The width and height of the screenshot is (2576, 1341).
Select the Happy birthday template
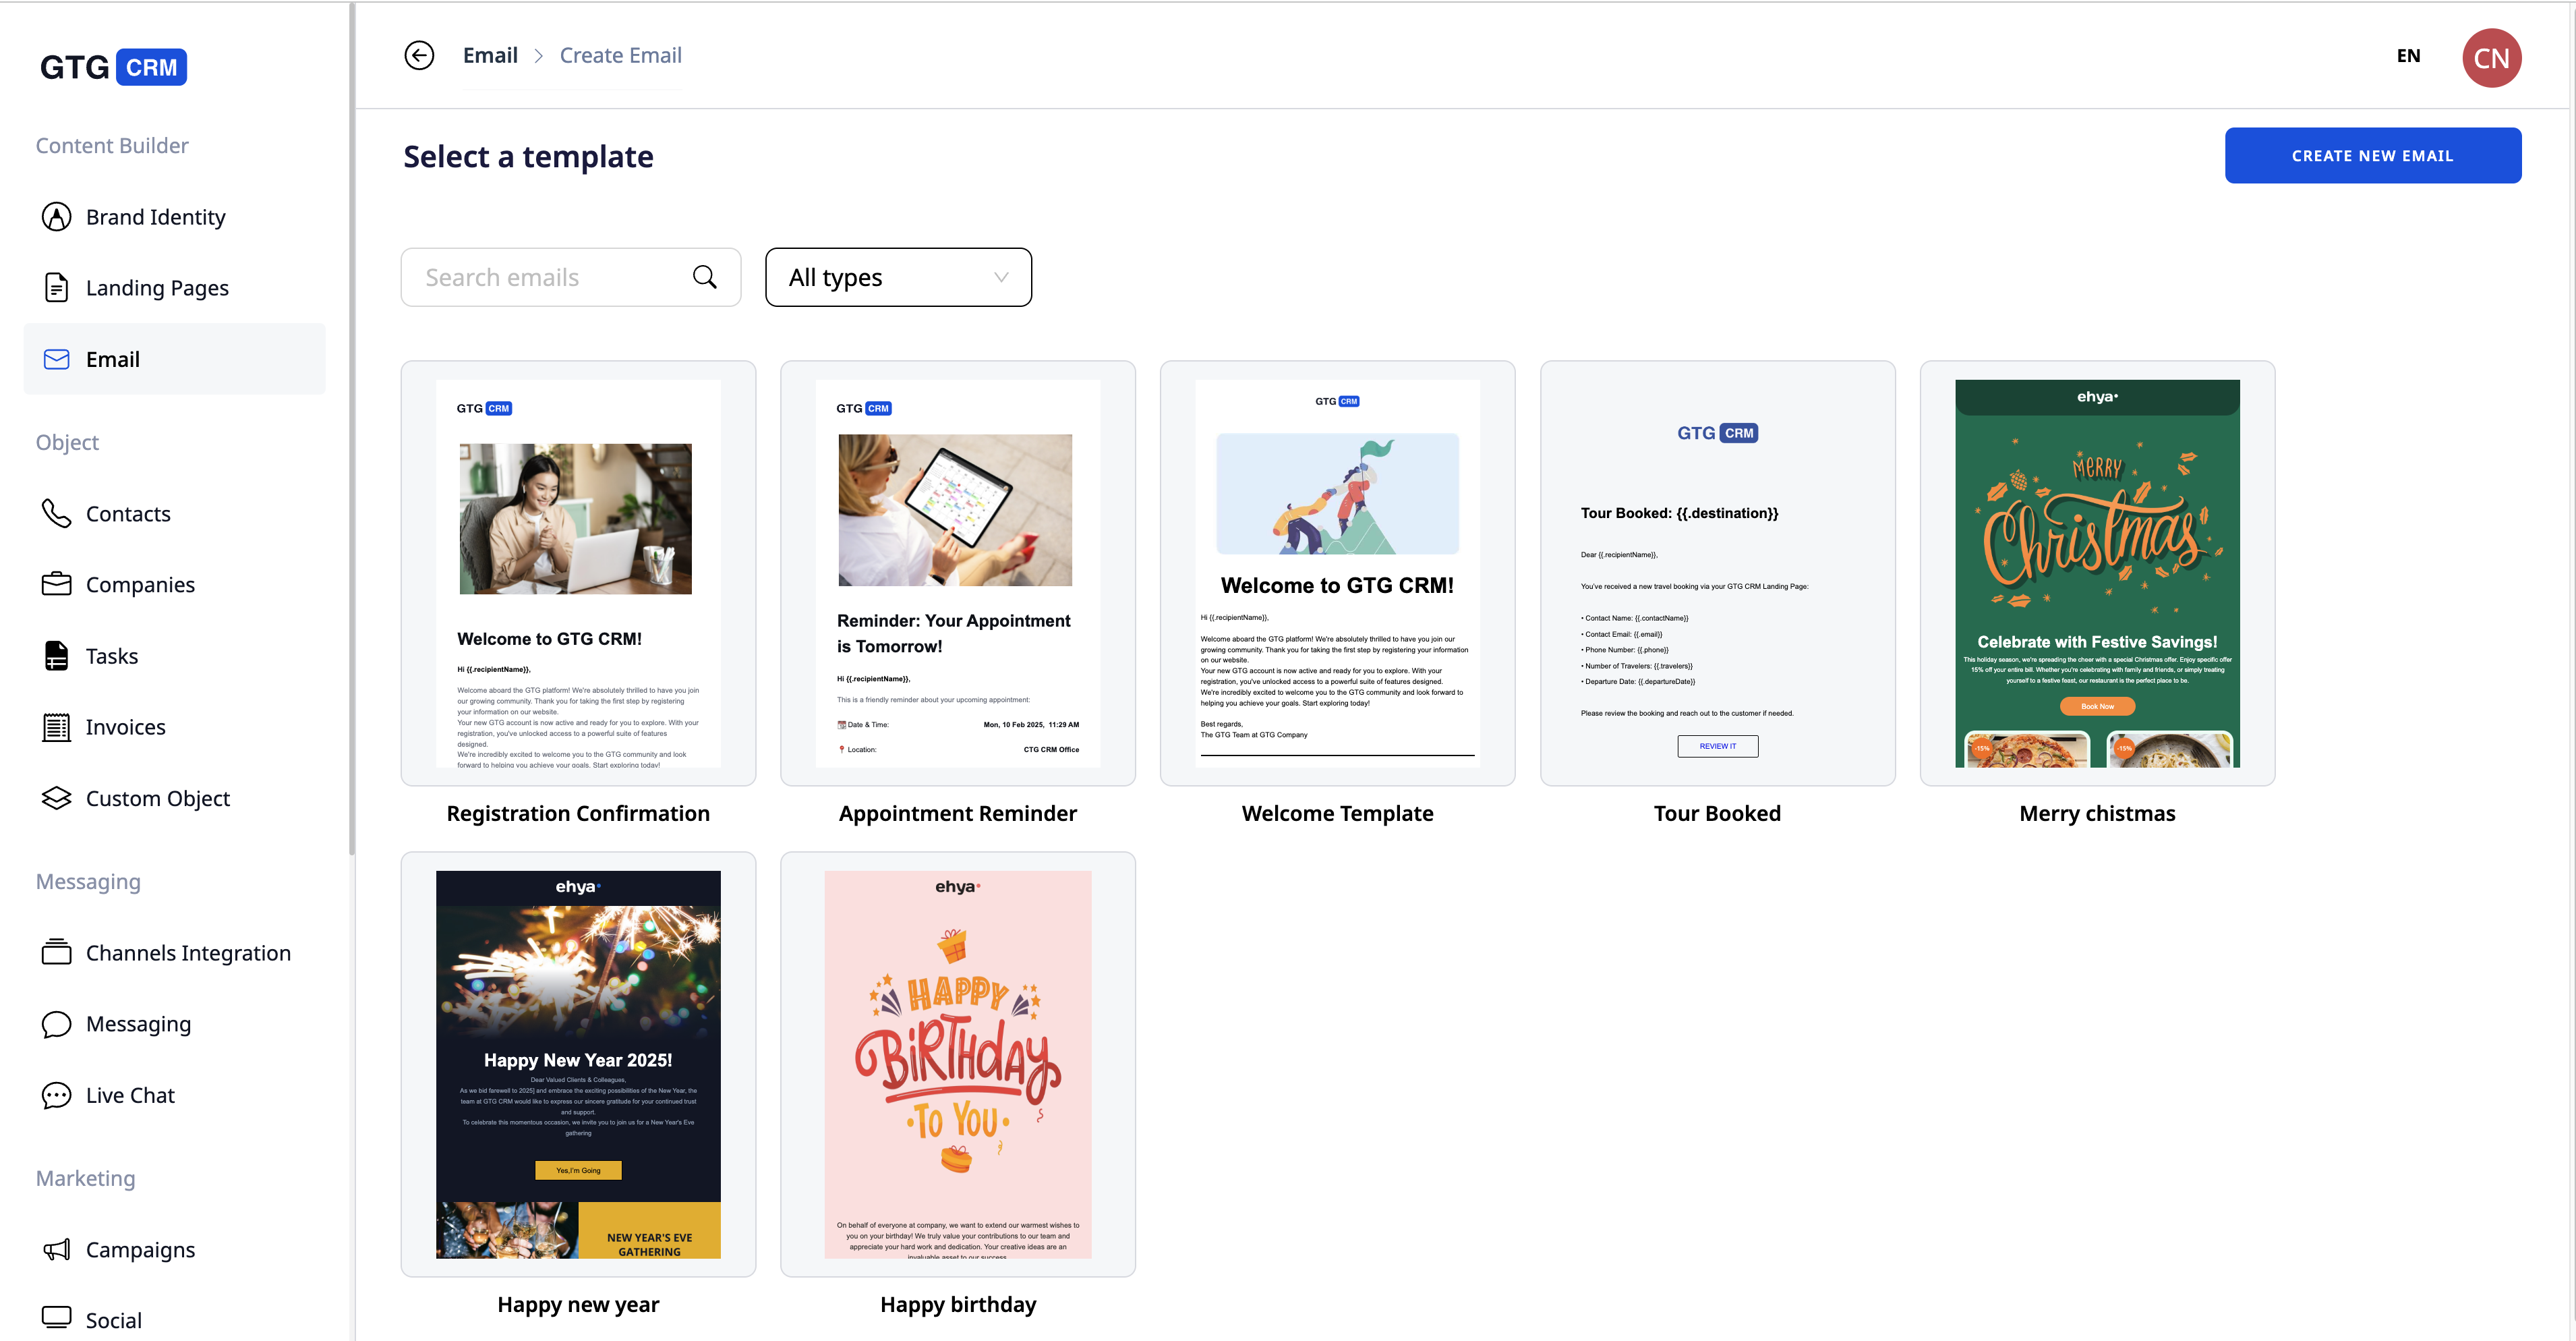click(957, 1064)
